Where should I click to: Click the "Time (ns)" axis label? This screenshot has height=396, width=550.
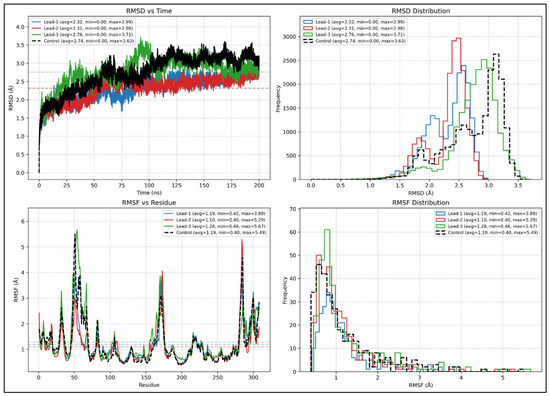pyautogui.click(x=149, y=193)
